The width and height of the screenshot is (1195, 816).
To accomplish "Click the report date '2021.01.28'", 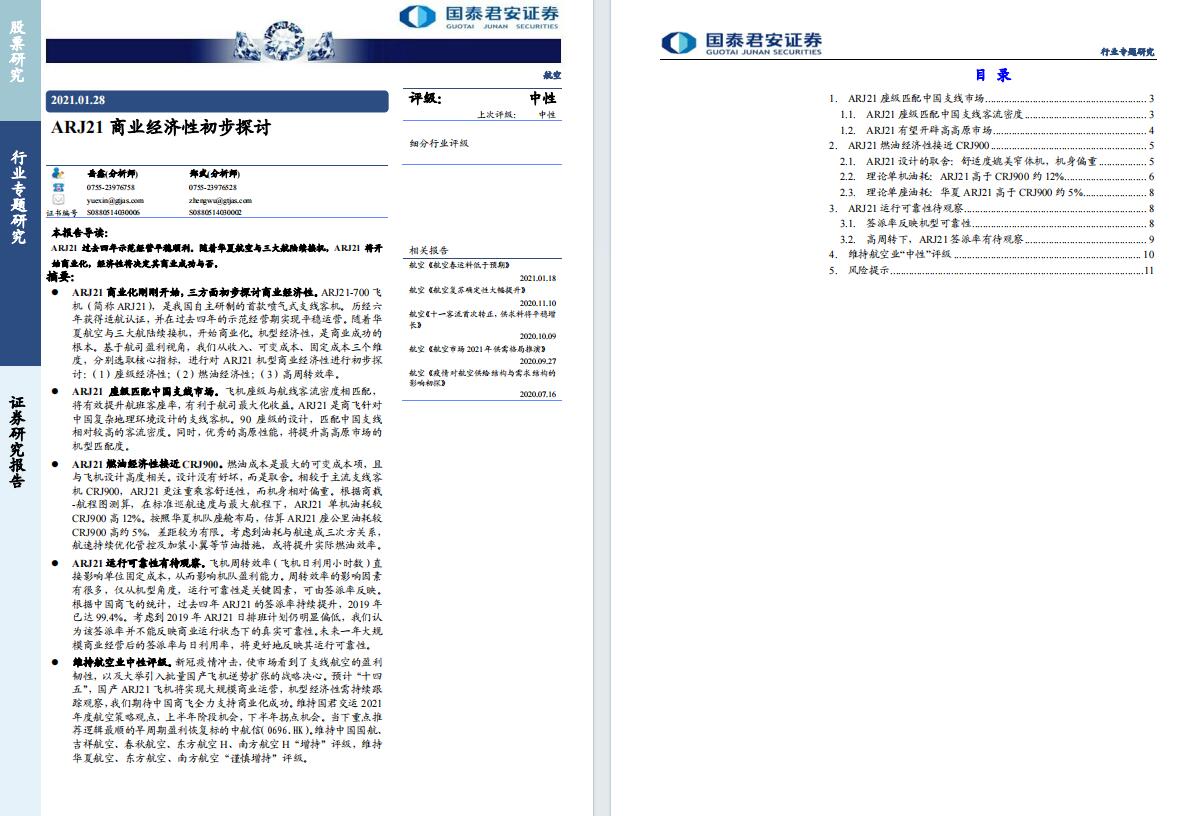I will [x=78, y=101].
